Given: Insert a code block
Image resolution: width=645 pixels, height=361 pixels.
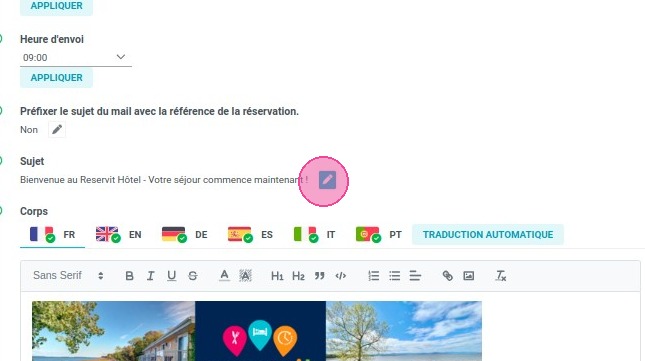Looking at the screenshot, I should pos(341,275).
